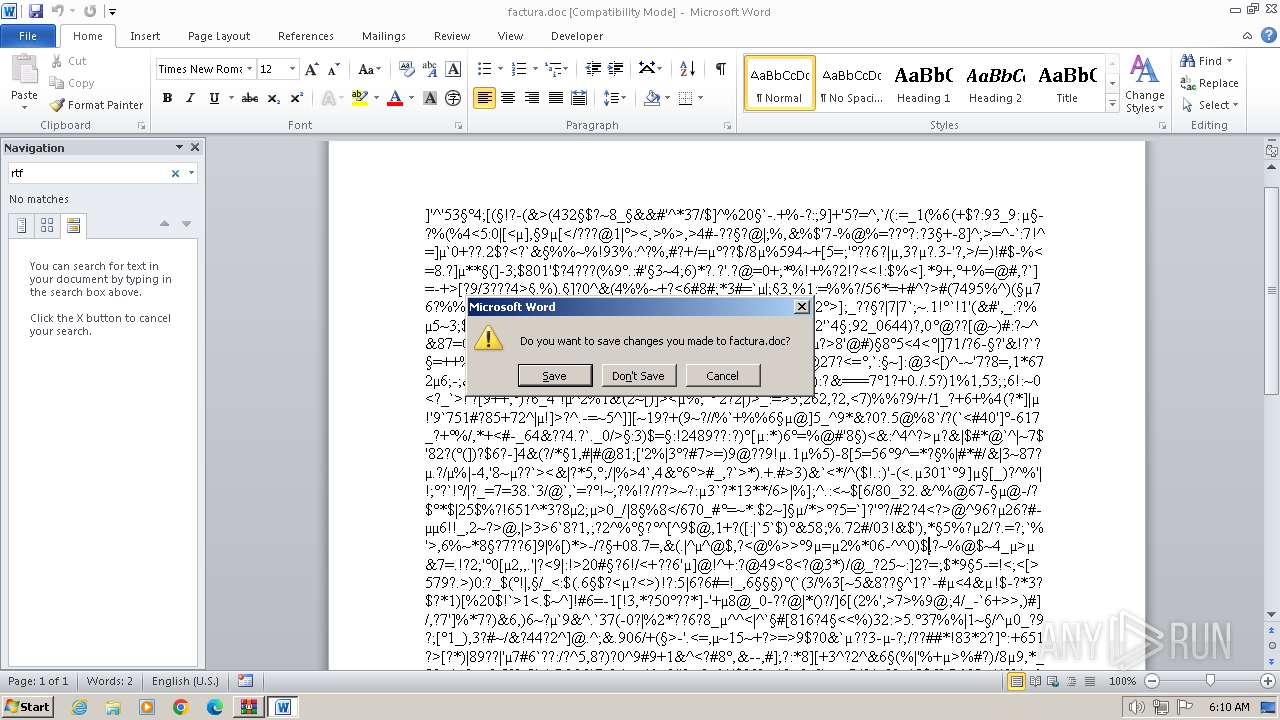Image resolution: width=1280 pixels, height=720 pixels.
Task: Cancel the save changes dialog
Action: click(722, 375)
